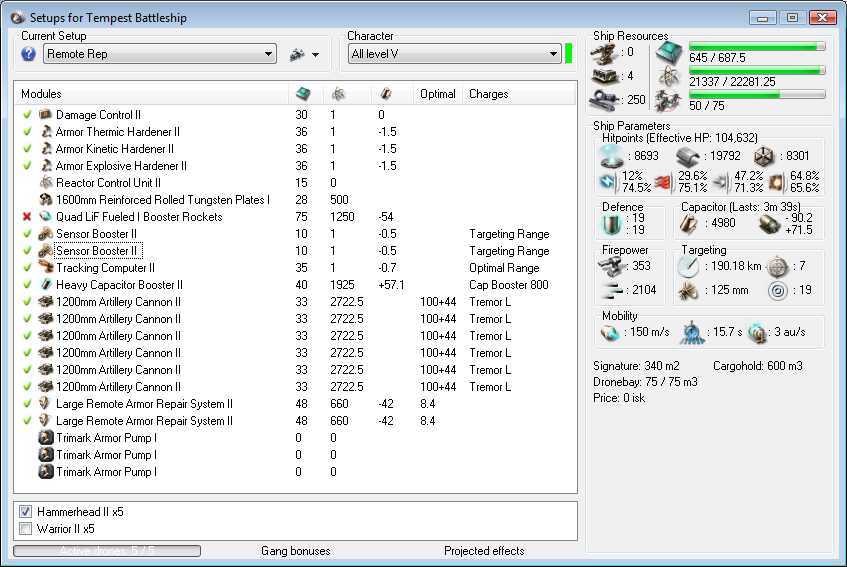Click the capacitor column header icon
Viewport: 847px width, 567px height.
[x=386, y=94]
